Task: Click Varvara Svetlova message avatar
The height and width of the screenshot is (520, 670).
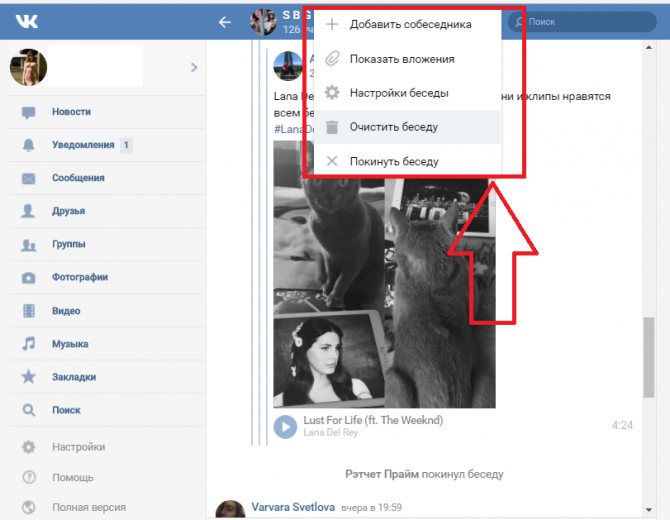Action: [x=230, y=511]
